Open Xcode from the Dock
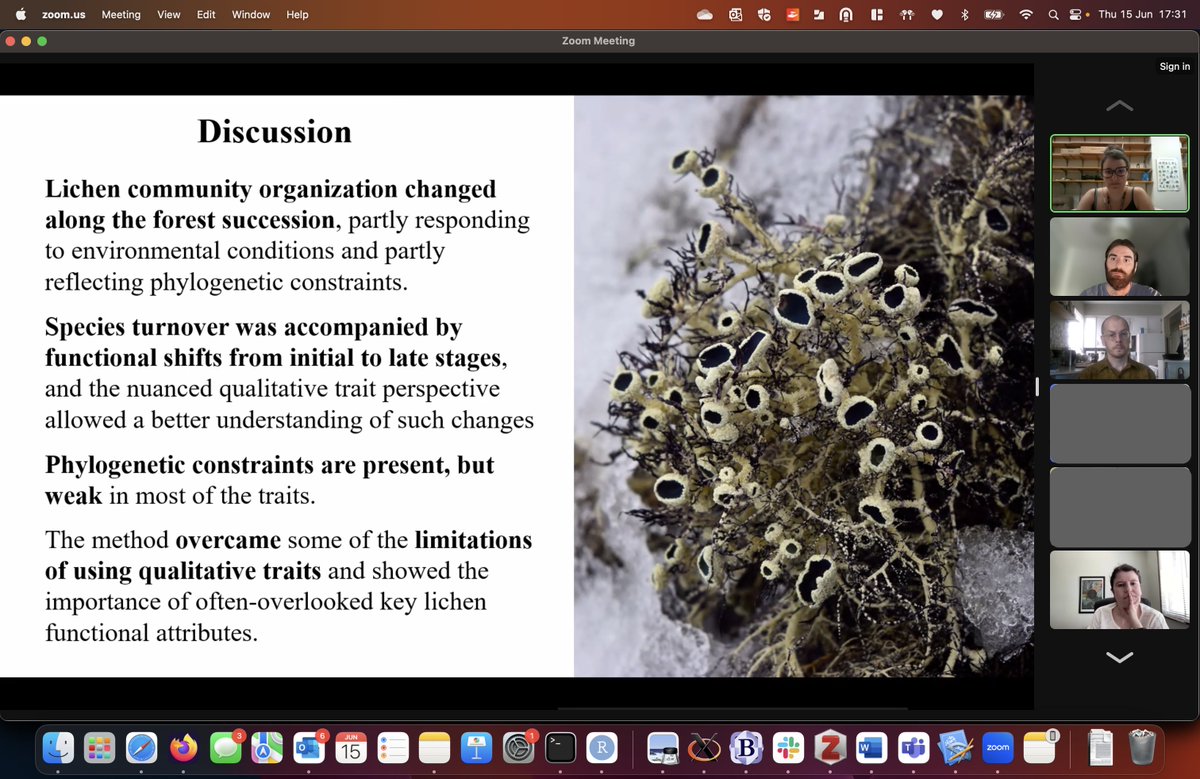The width and height of the screenshot is (1200, 779). (x=956, y=746)
